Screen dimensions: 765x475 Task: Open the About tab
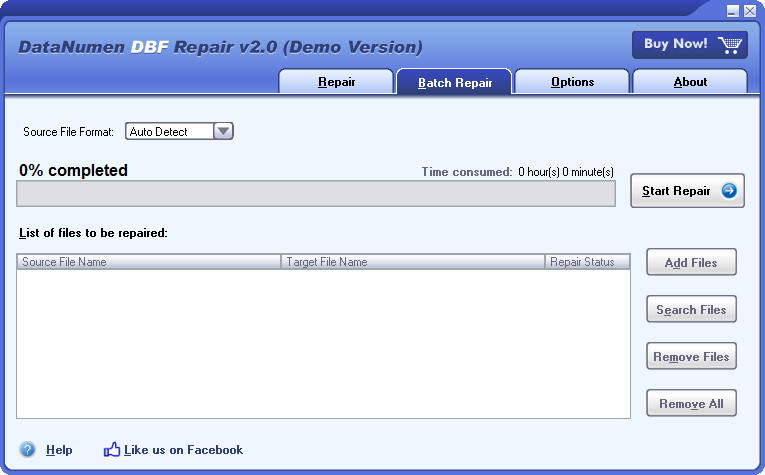(690, 81)
